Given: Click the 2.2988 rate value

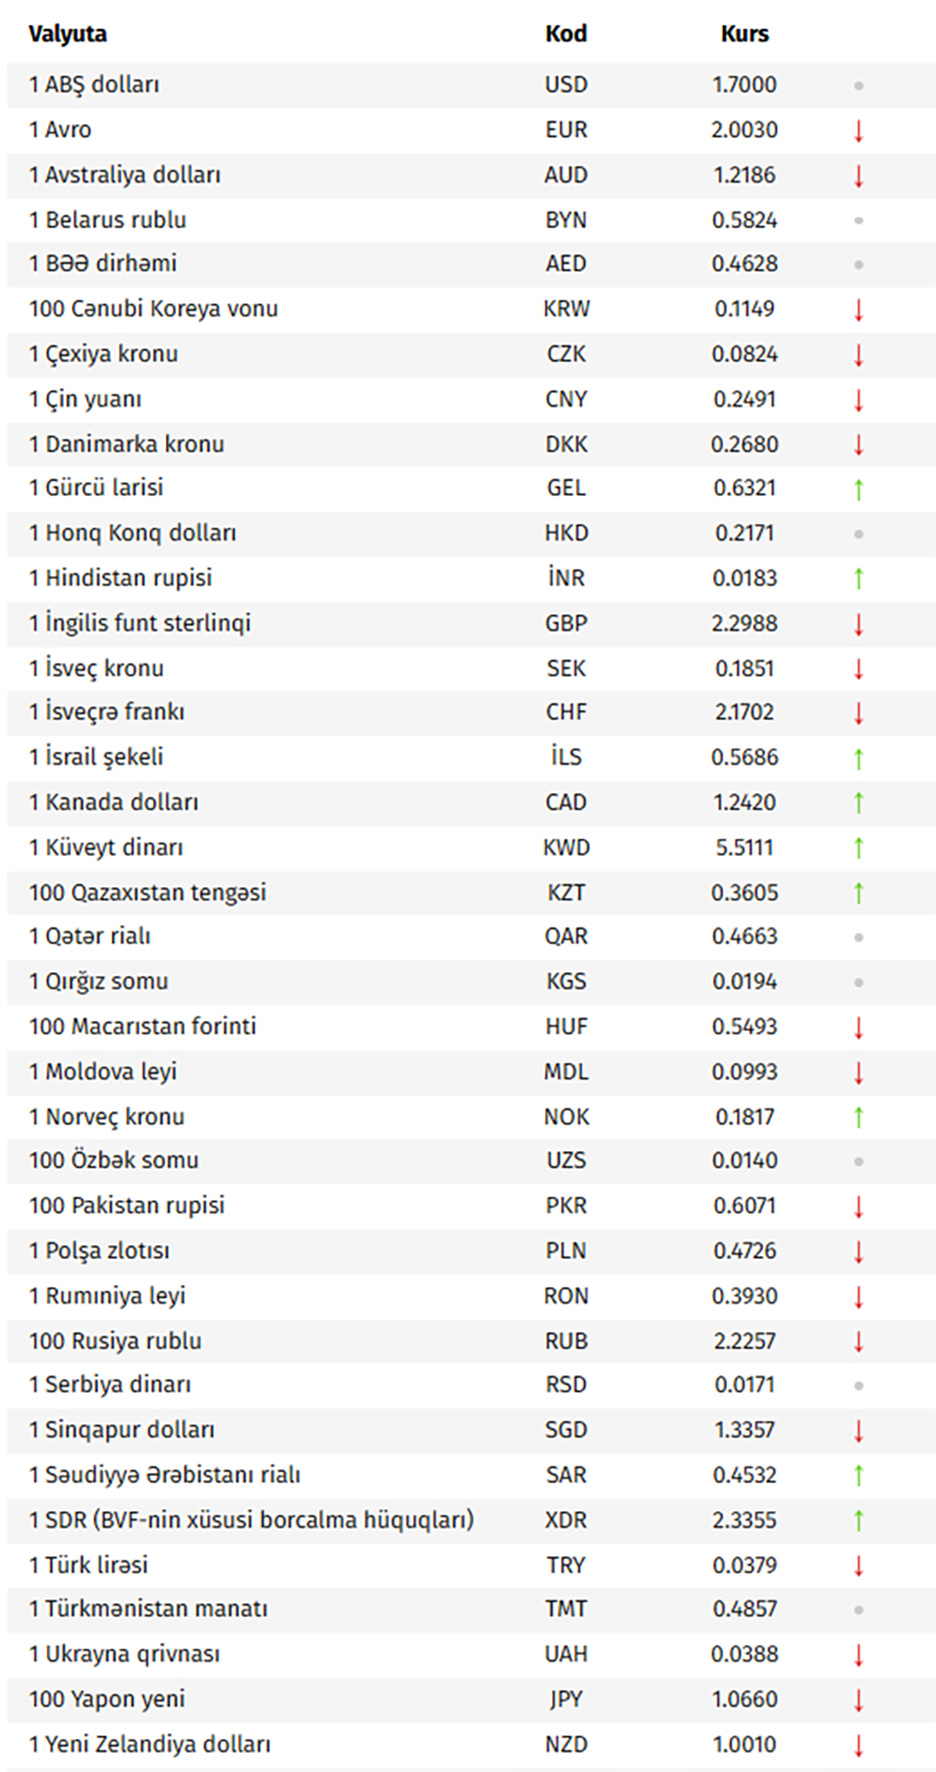Looking at the screenshot, I should [745, 623].
